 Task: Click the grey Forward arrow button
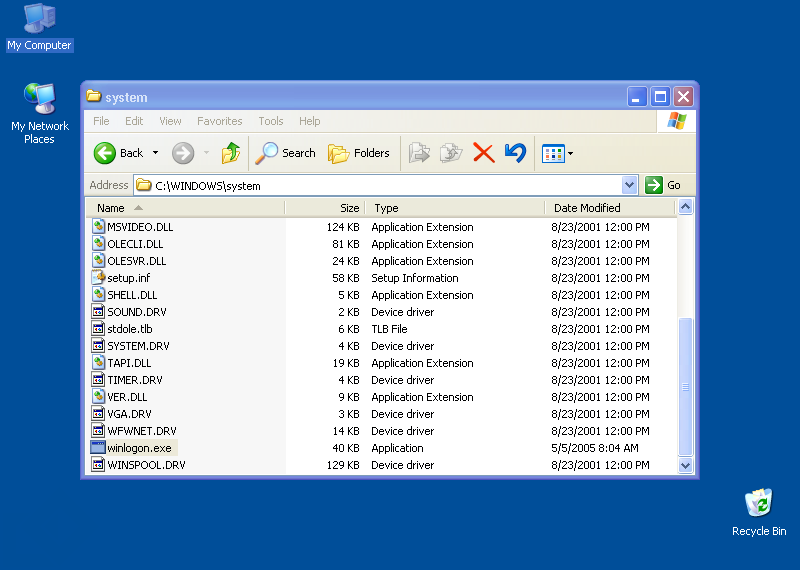pyautogui.click(x=183, y=153)
